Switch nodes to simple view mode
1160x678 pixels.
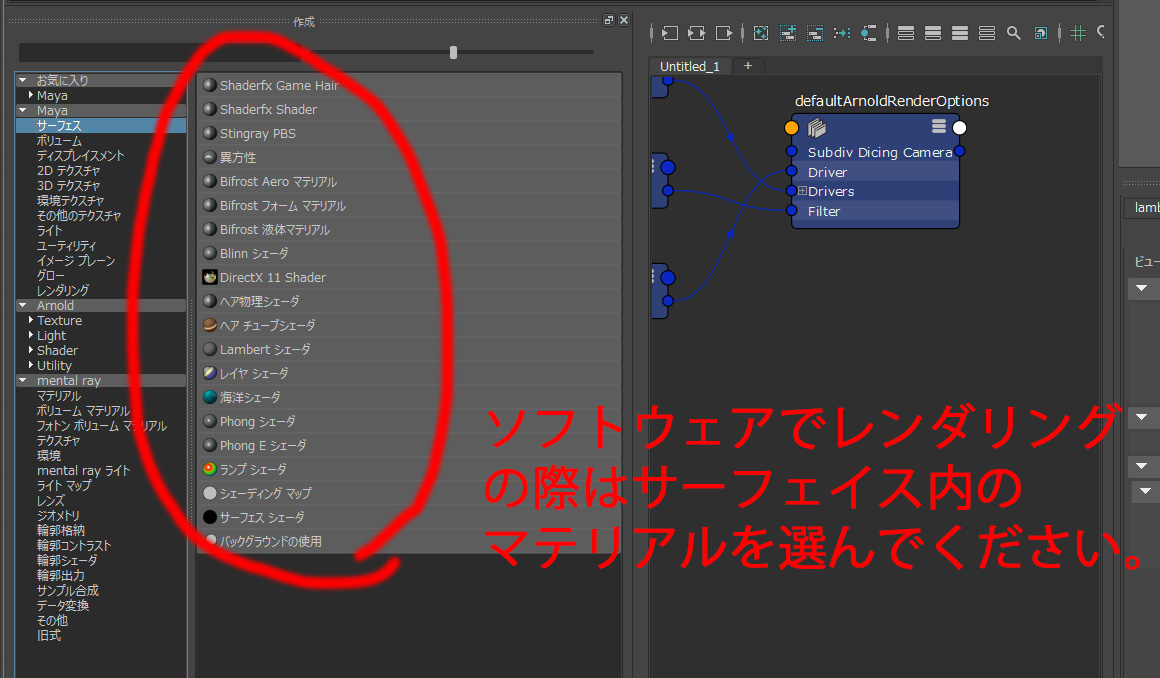906,33
